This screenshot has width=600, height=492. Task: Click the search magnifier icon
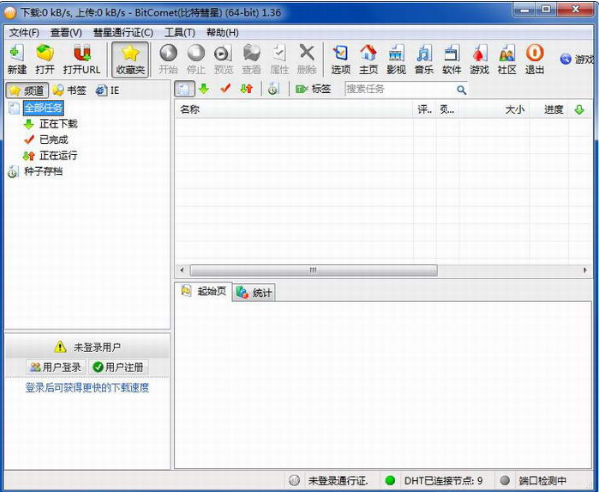[x=461, y=90]
